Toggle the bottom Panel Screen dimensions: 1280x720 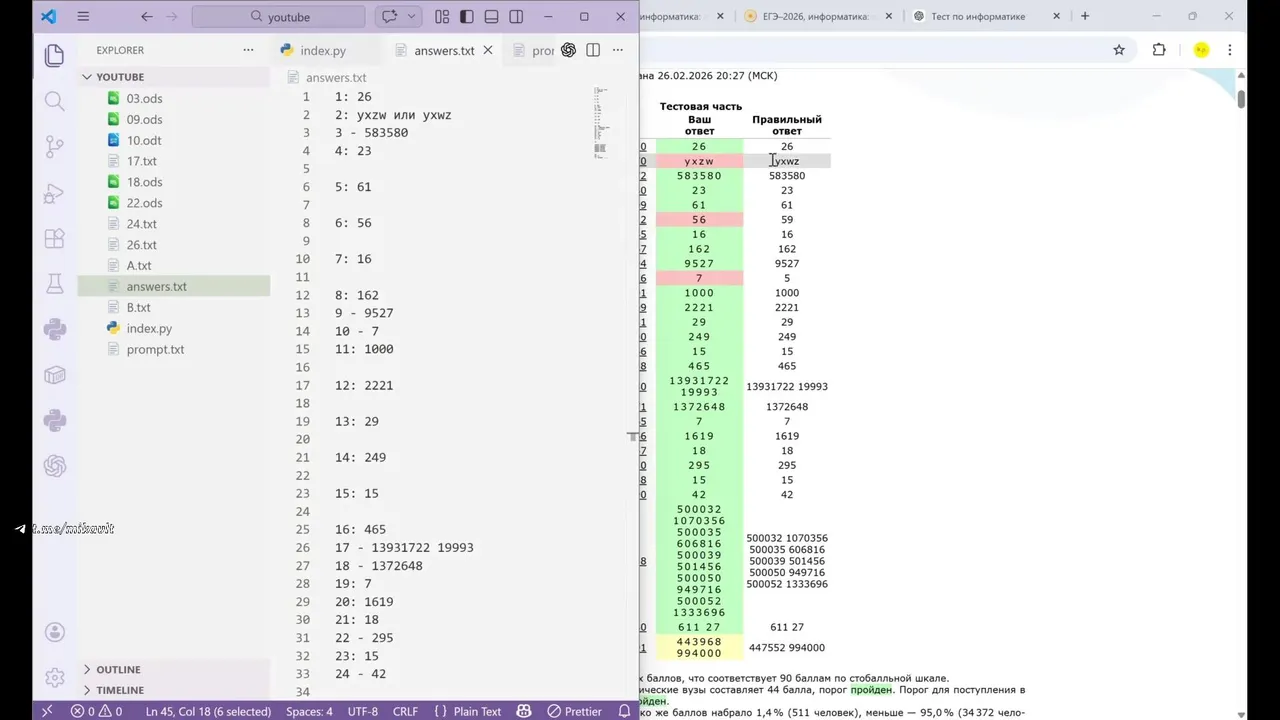tap(491, 17)
